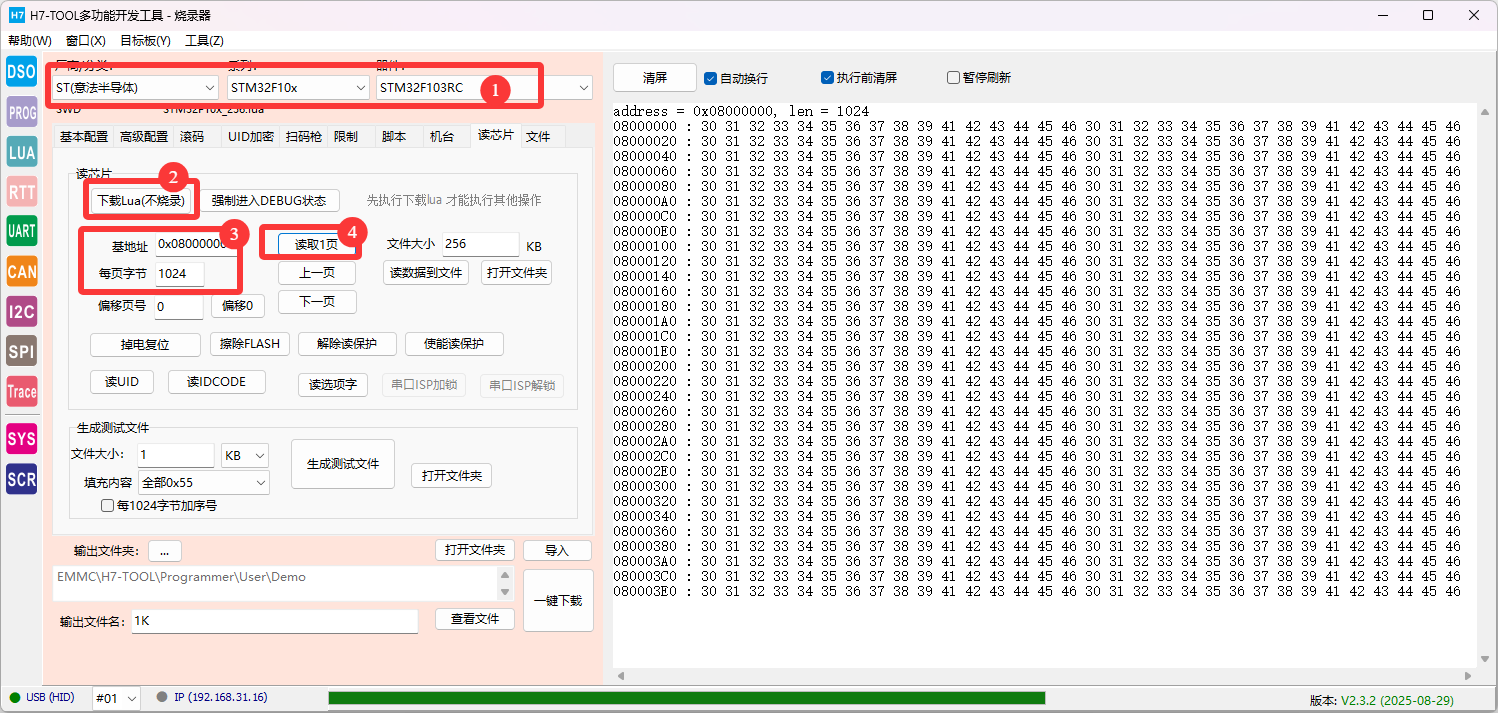Switch to the UID加密 tab
The height and width of the screenshot is (713, 1498).
[x=249, y=137]
